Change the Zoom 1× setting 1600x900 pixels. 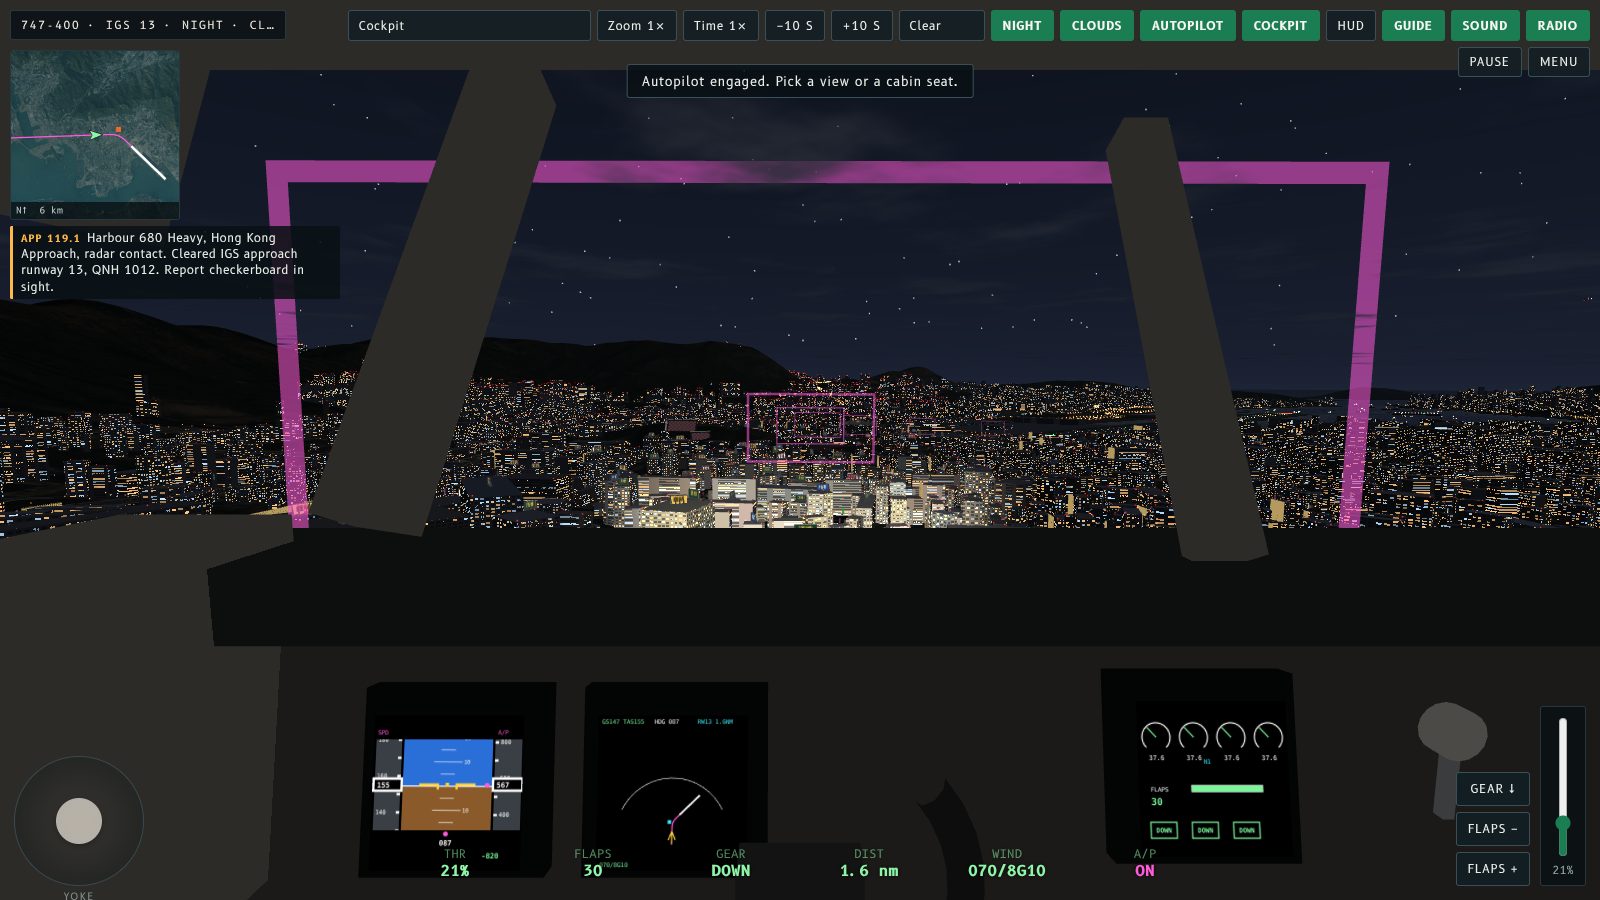(x=636, y=25)
